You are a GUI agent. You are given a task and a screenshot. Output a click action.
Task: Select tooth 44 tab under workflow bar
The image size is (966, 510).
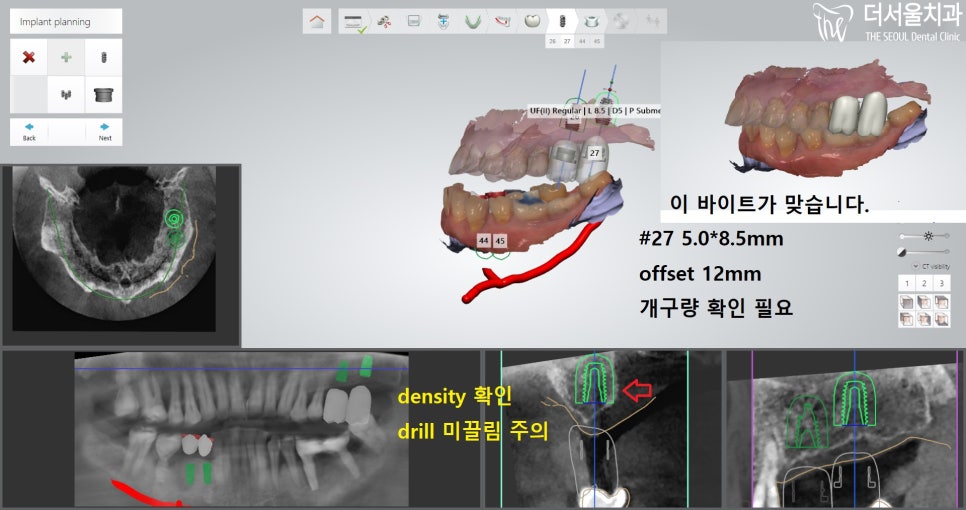[x=582, y=42]
